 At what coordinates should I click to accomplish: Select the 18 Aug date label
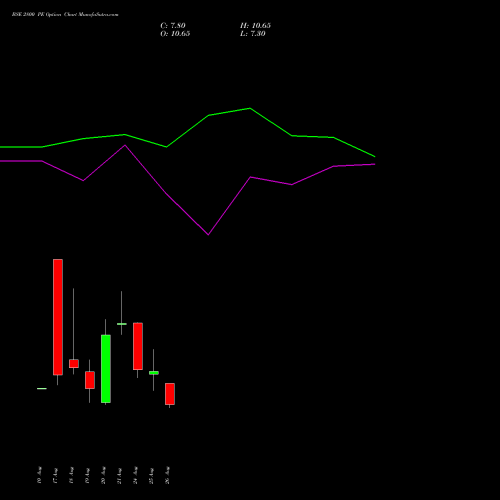tap(71, 475)
